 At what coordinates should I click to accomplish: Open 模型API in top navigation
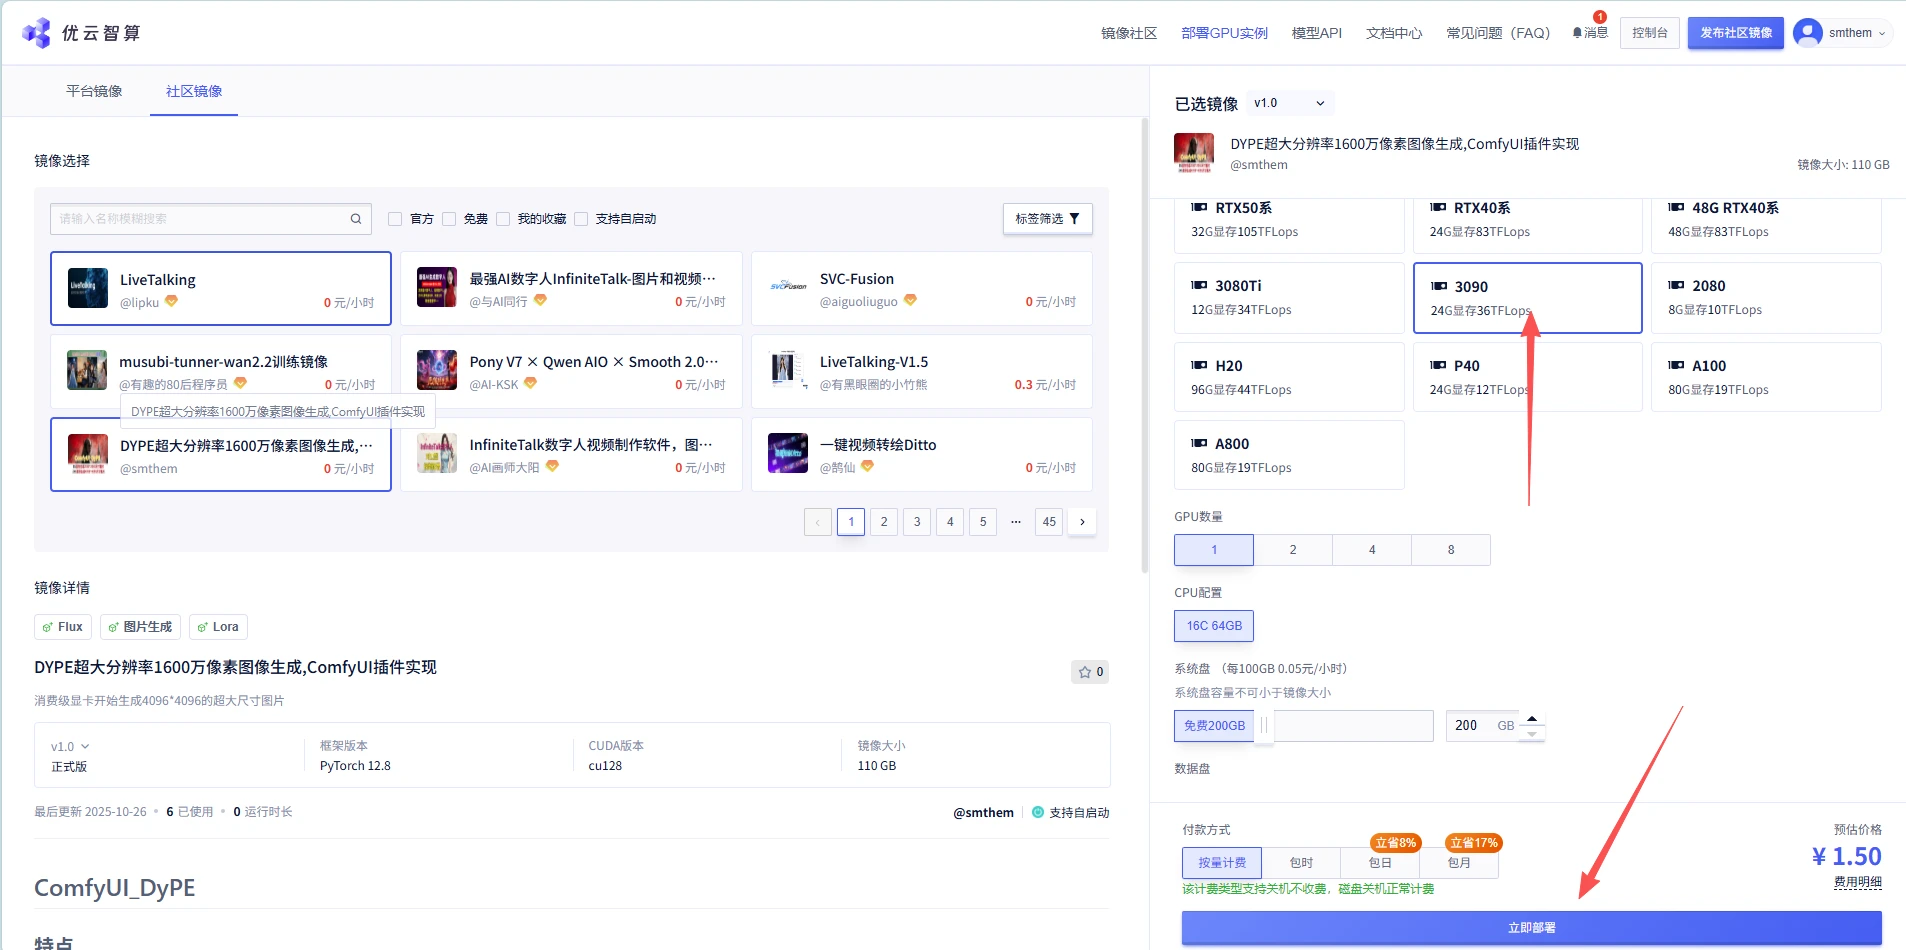point(1316,33)
